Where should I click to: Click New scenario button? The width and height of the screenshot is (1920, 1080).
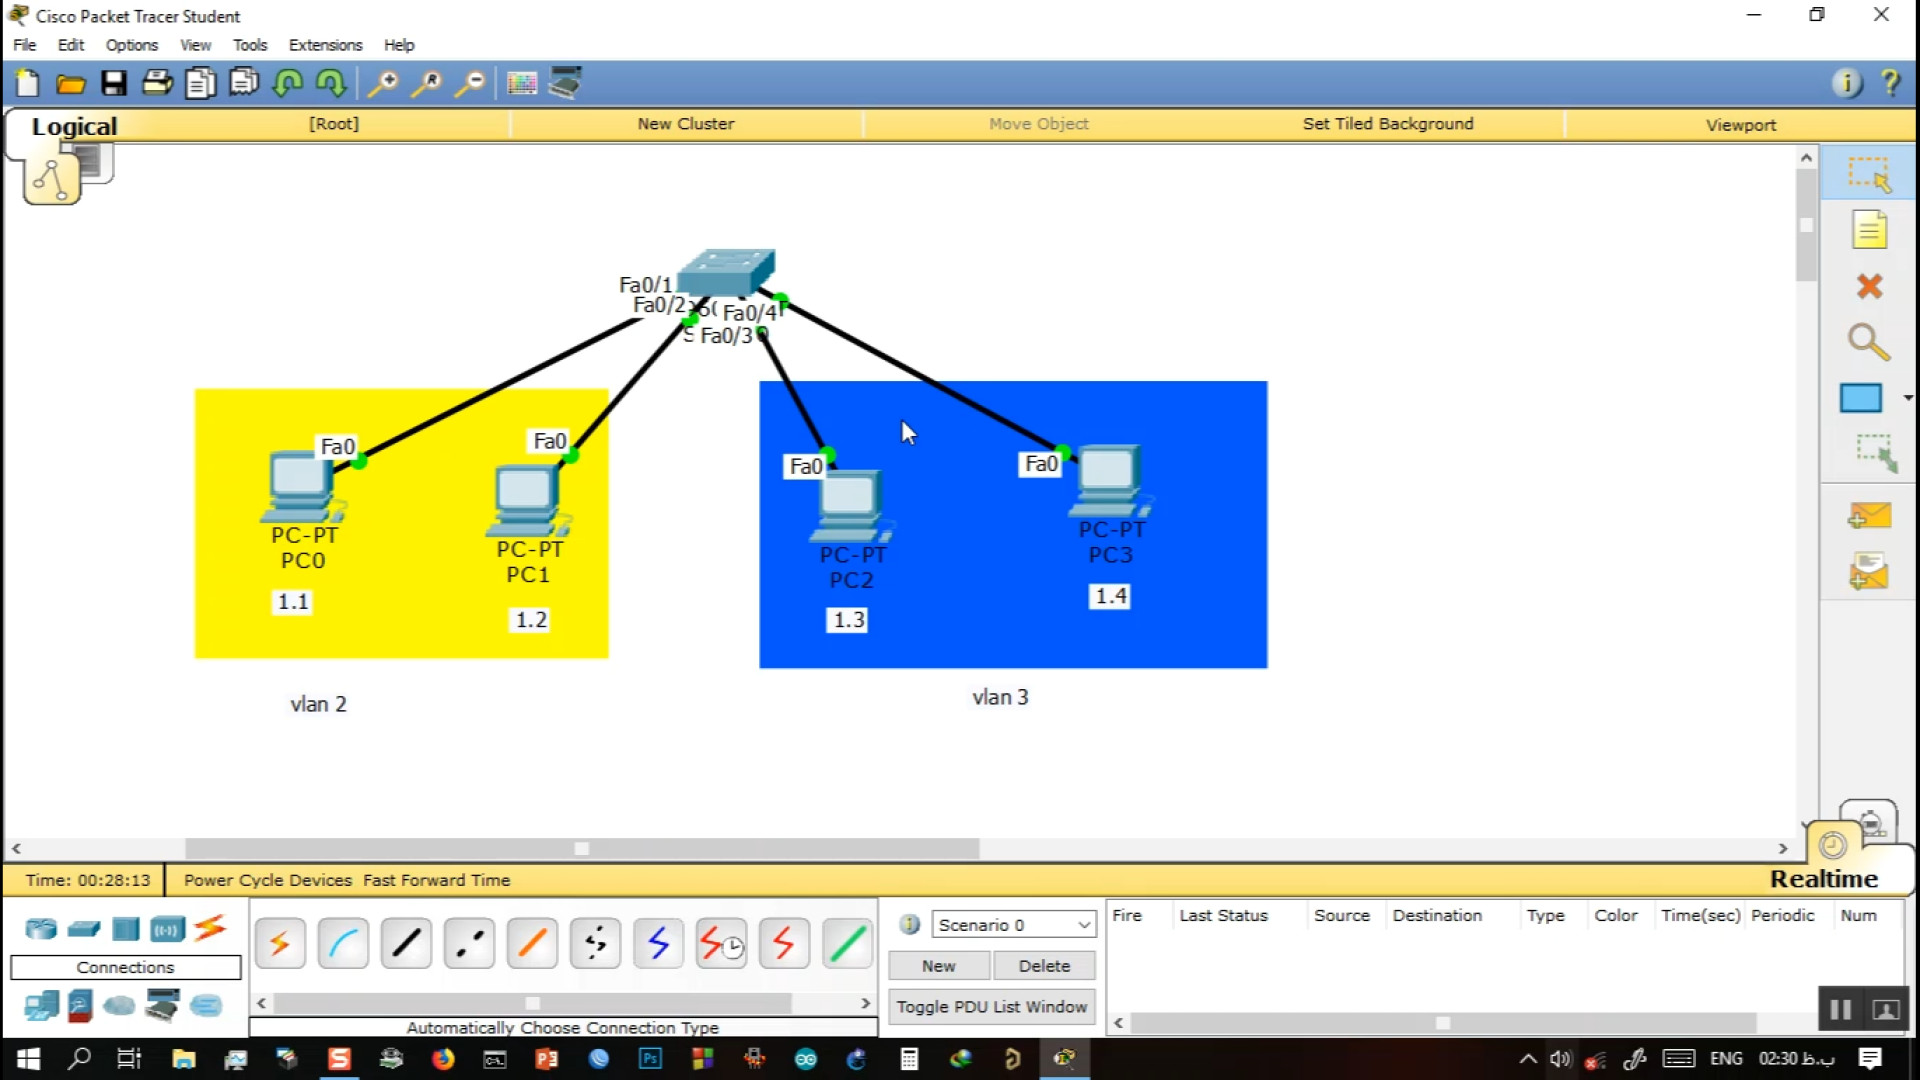[939, 966]
